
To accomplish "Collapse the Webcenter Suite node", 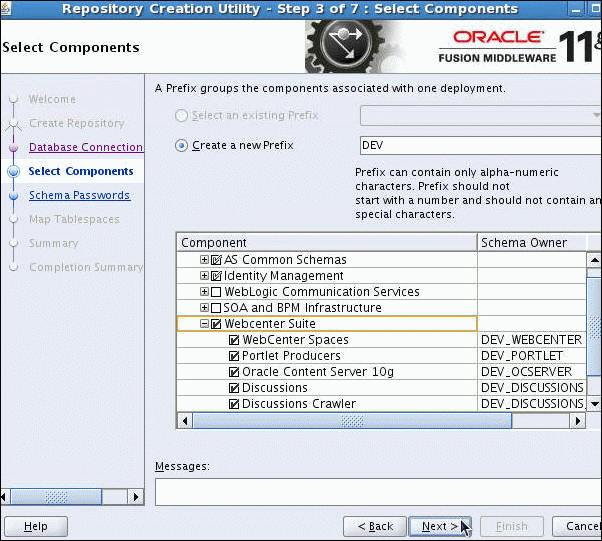I will point(204,324).
